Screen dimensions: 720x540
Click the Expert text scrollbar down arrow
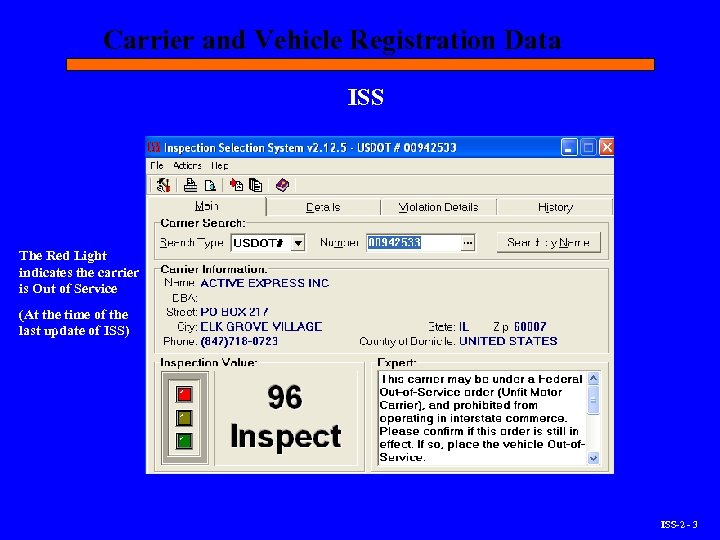point(593,458)
